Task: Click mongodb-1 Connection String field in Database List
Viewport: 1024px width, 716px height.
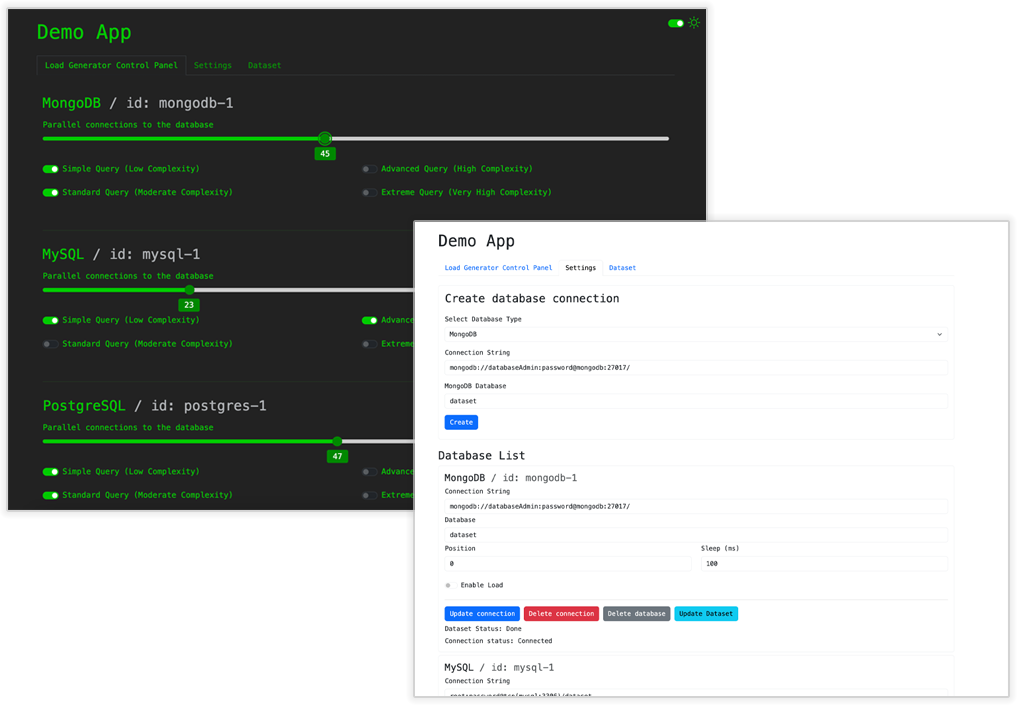Action: 696,506
